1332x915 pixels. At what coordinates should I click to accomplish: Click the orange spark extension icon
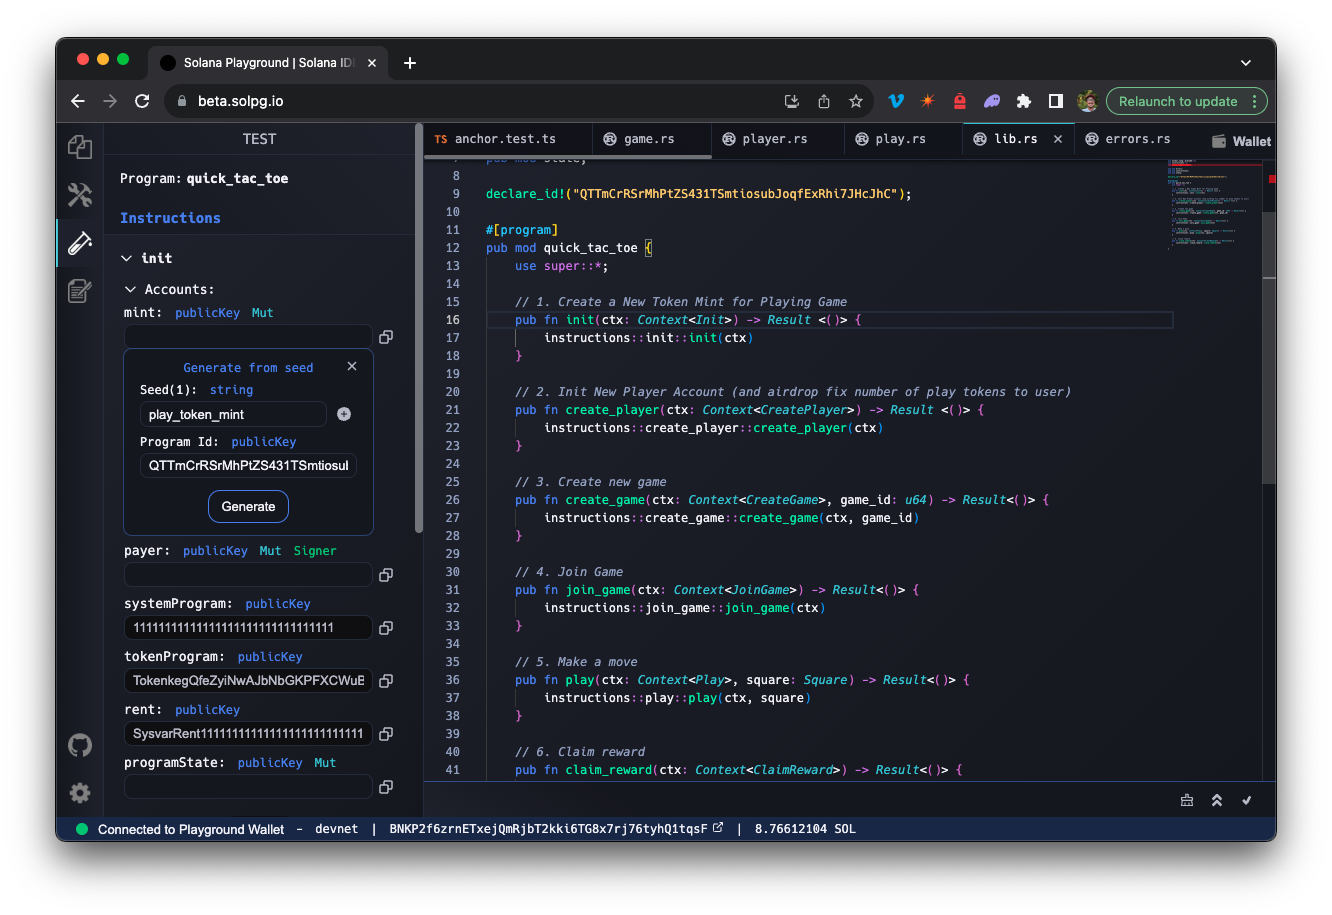click(x=928, y=101)
